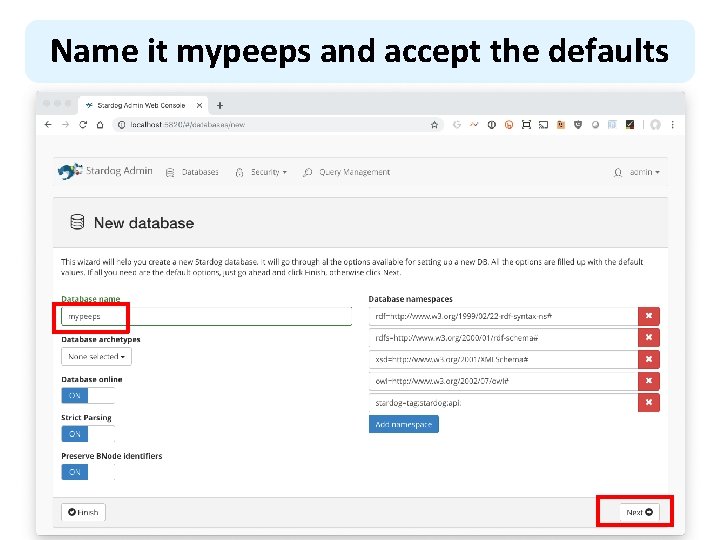
Task: Edit the stardog namespace field
Action: click(503, 403)
